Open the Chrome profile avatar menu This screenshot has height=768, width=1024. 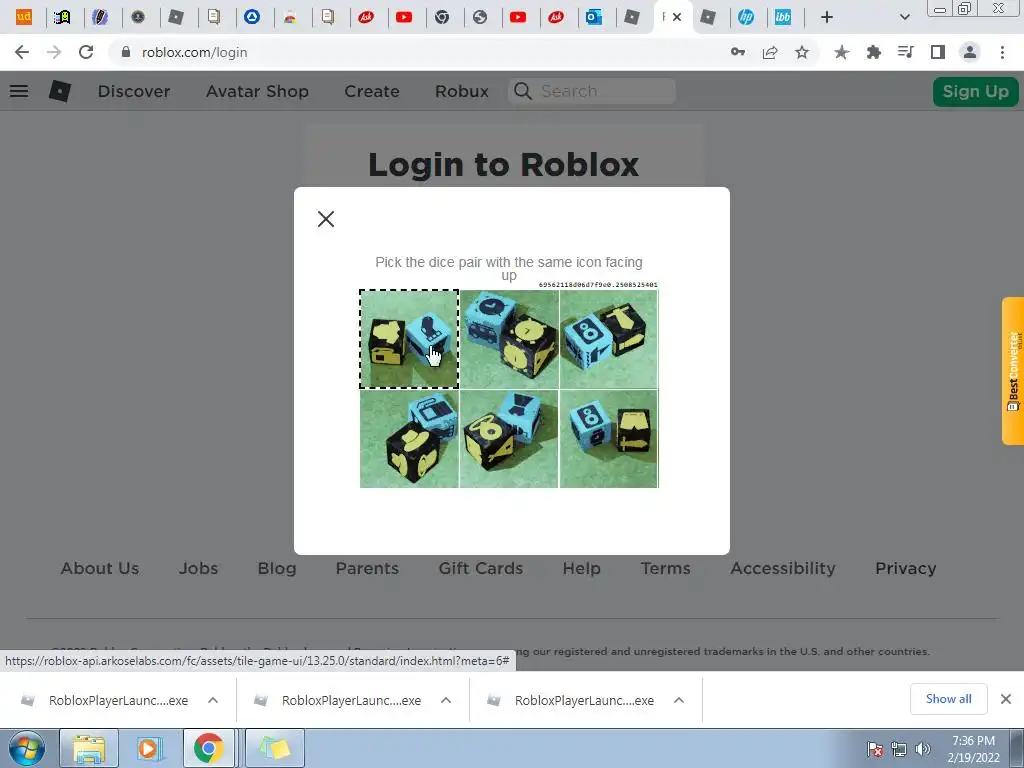click(970, 52)
